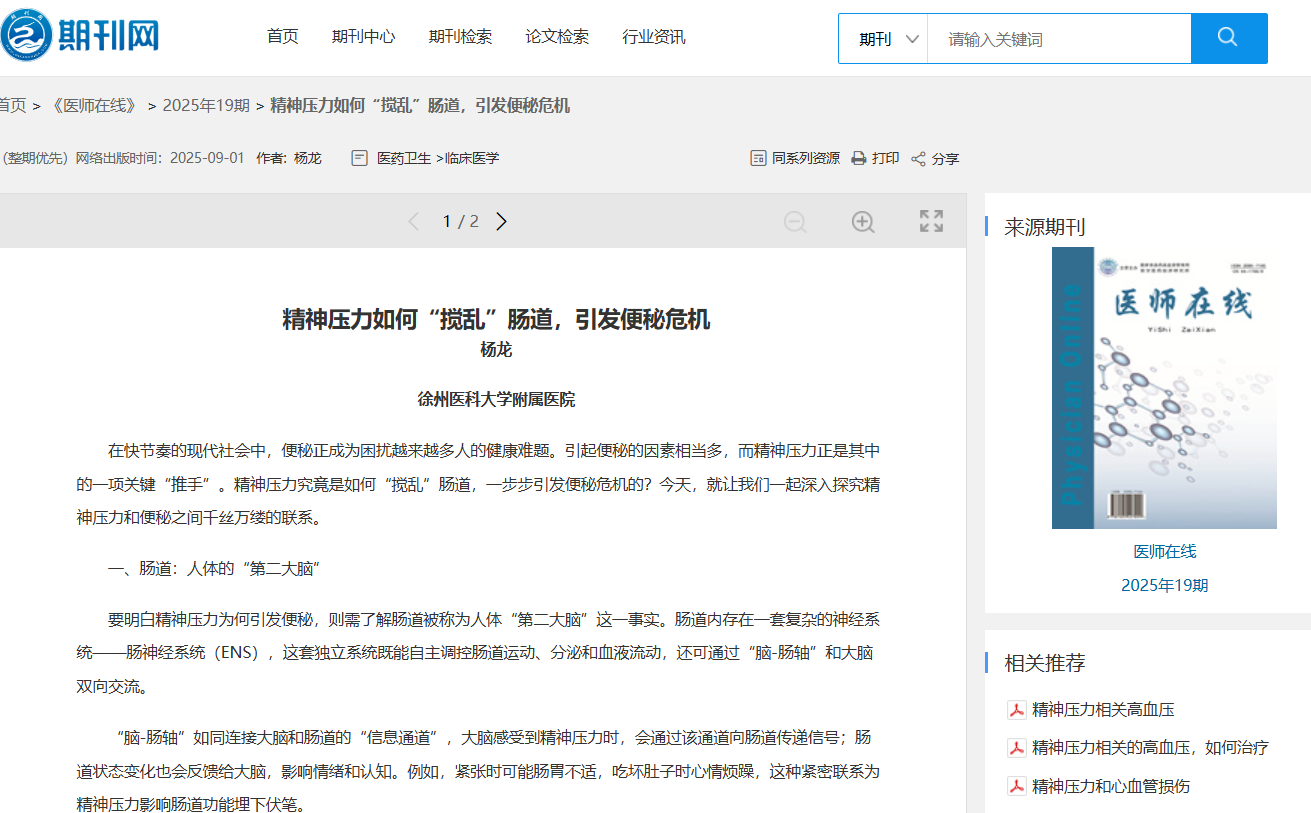
Task: Open the 医师在线 journal cover thumbnail
Action: coord(1164,388)
